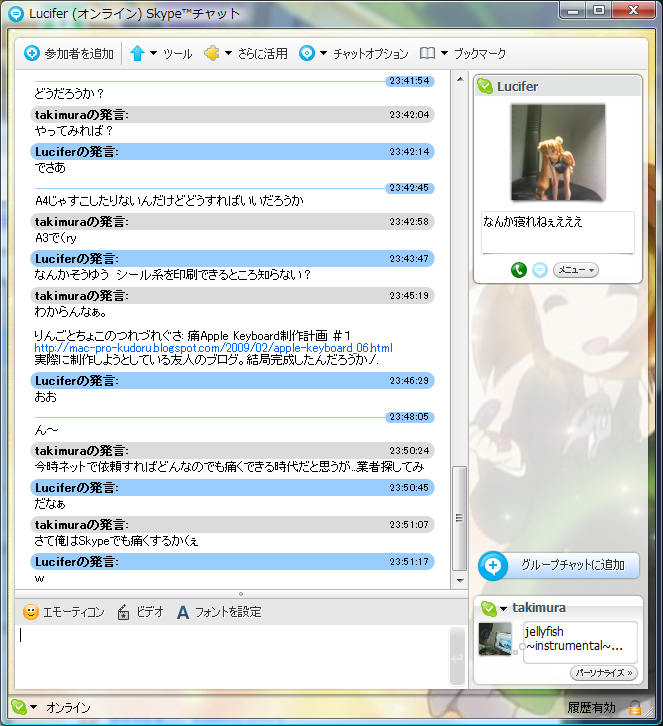Click takimura's avatar thumbnail
Viewport: 663px width, 726px height.
(x=495, y=639)
